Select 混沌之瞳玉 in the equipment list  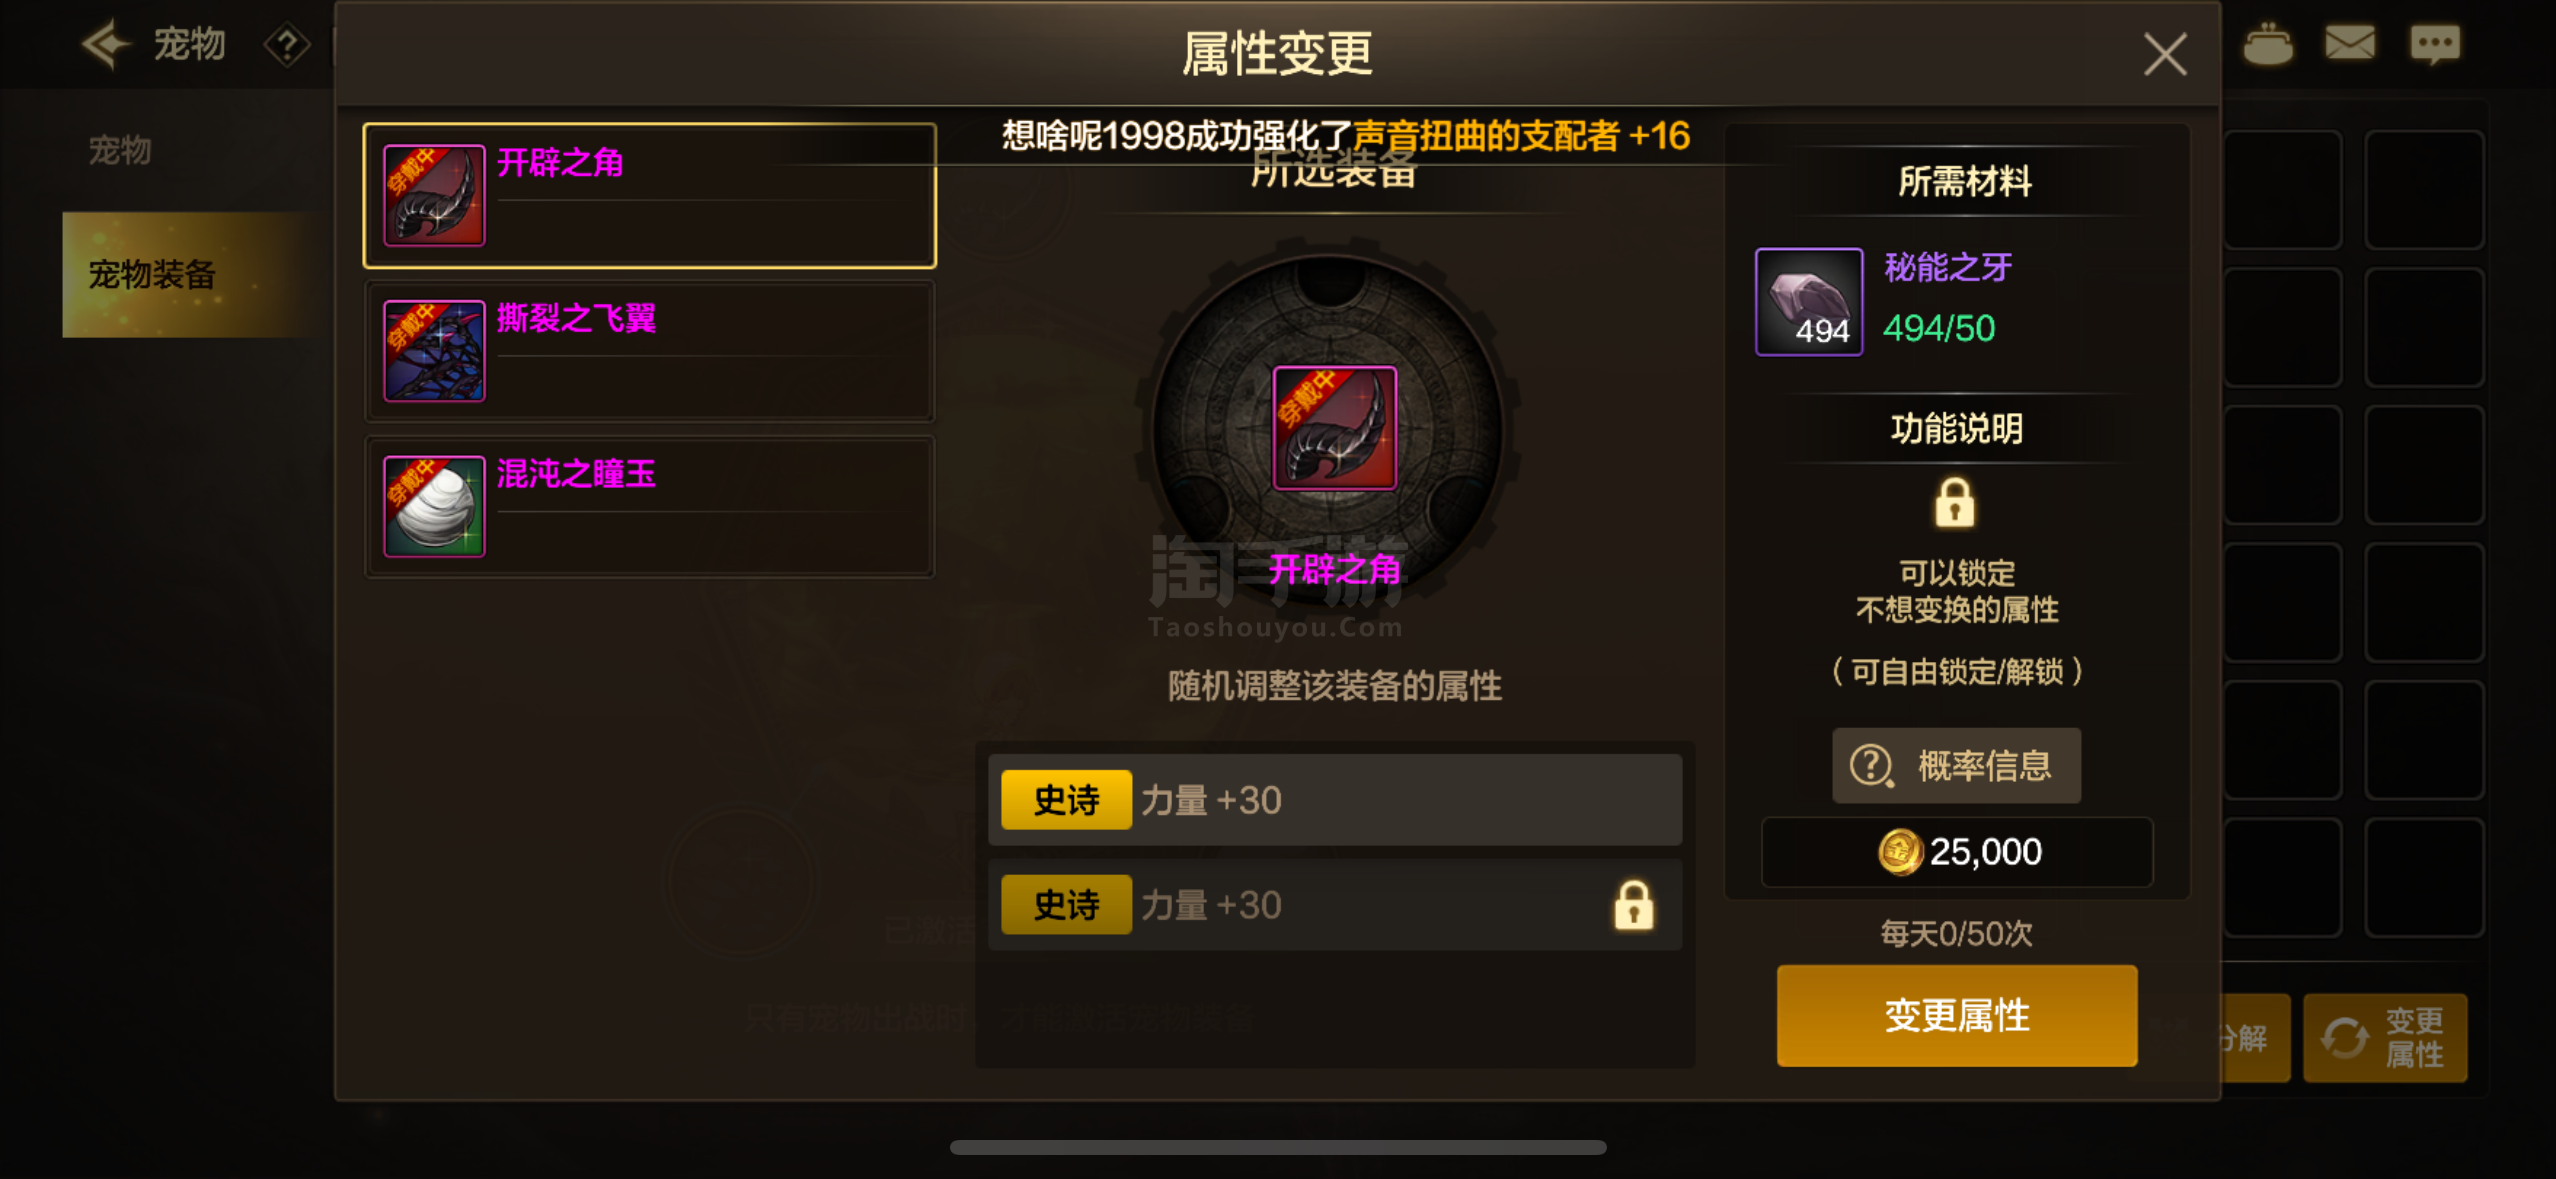point(650,507)
